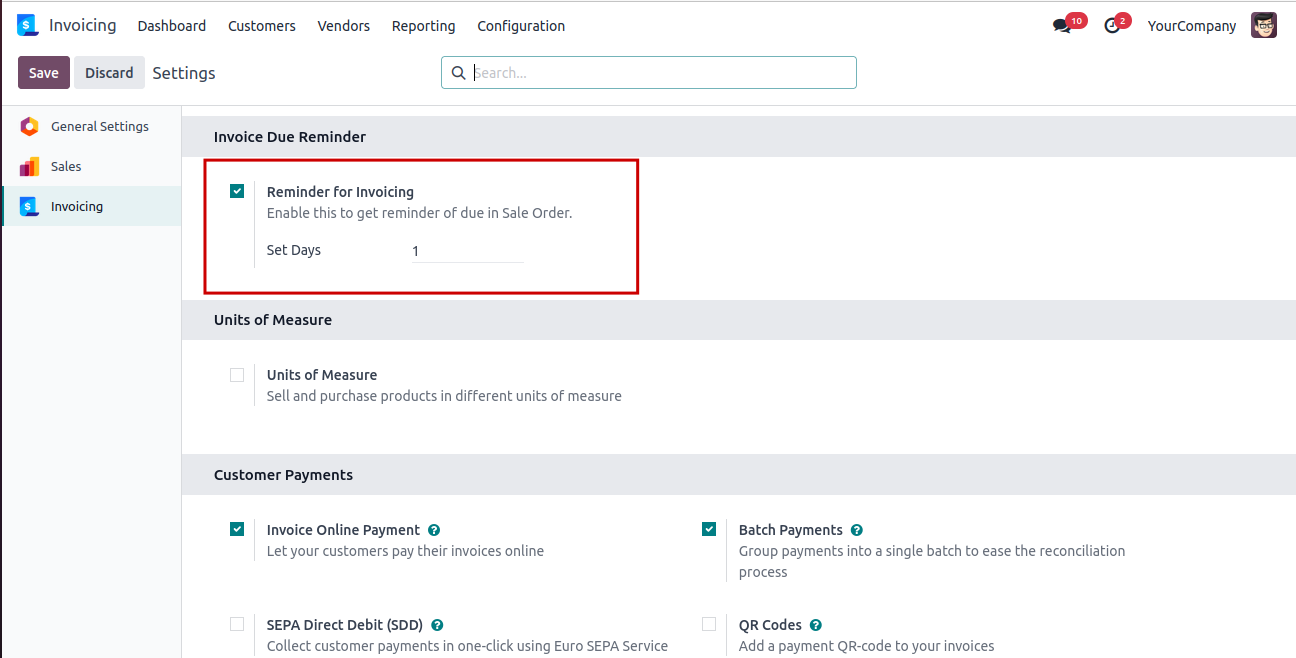Click the help icon beside Invoice Online Payment
The image size is (1296, 658).
[x=434, y=530]
